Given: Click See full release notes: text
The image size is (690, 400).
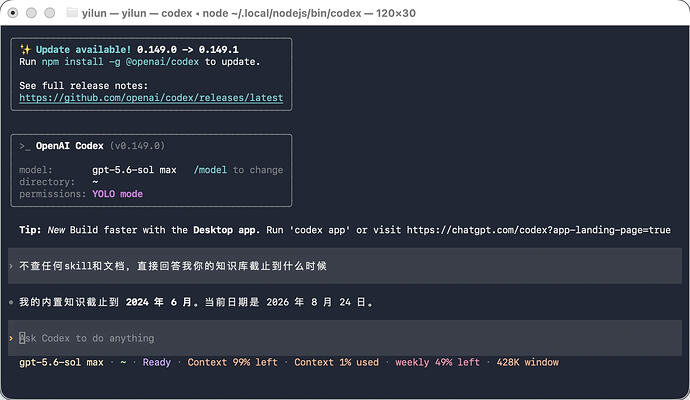Looking at the screenshot, I should tap(84, 86).
